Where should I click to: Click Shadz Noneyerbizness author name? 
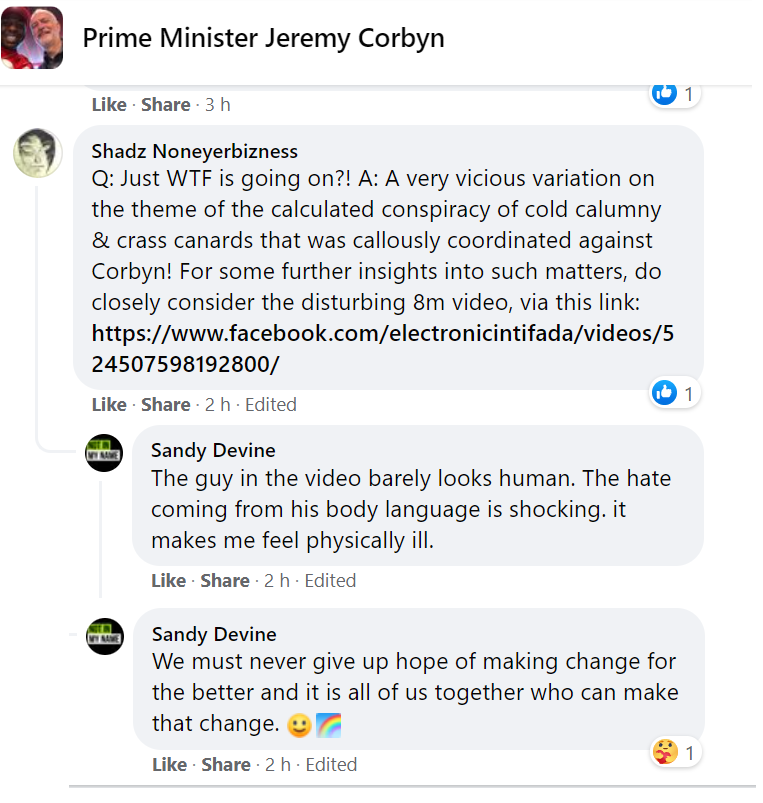click(x=194, y=151)
